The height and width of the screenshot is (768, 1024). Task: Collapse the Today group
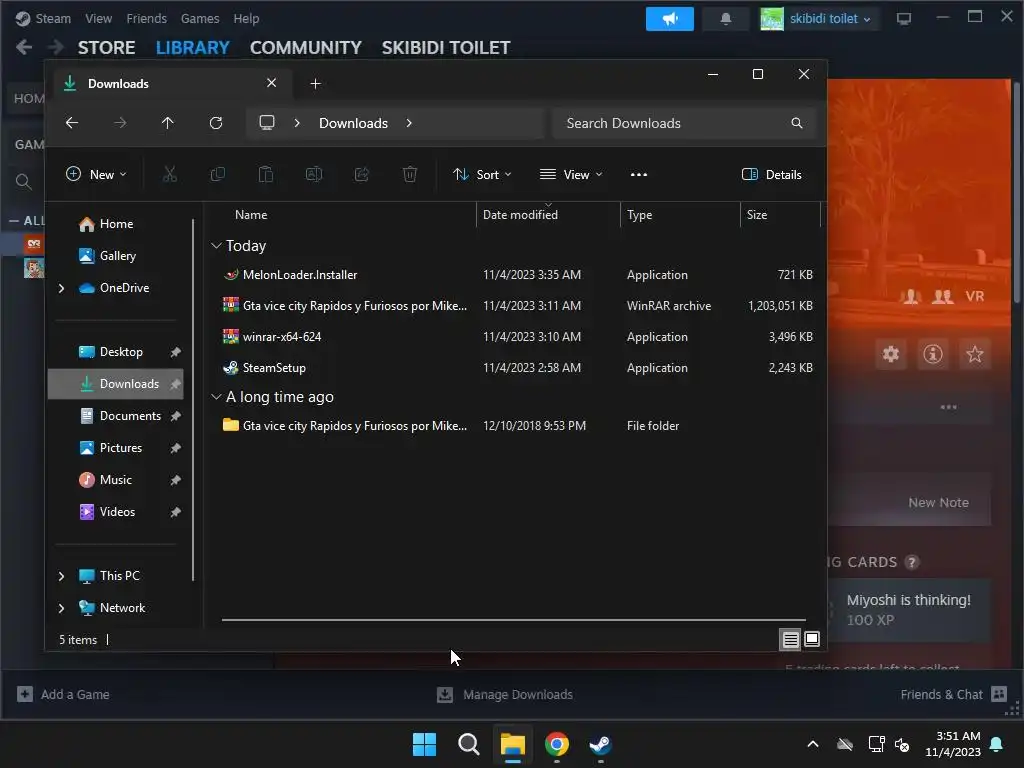pos(216,246)
